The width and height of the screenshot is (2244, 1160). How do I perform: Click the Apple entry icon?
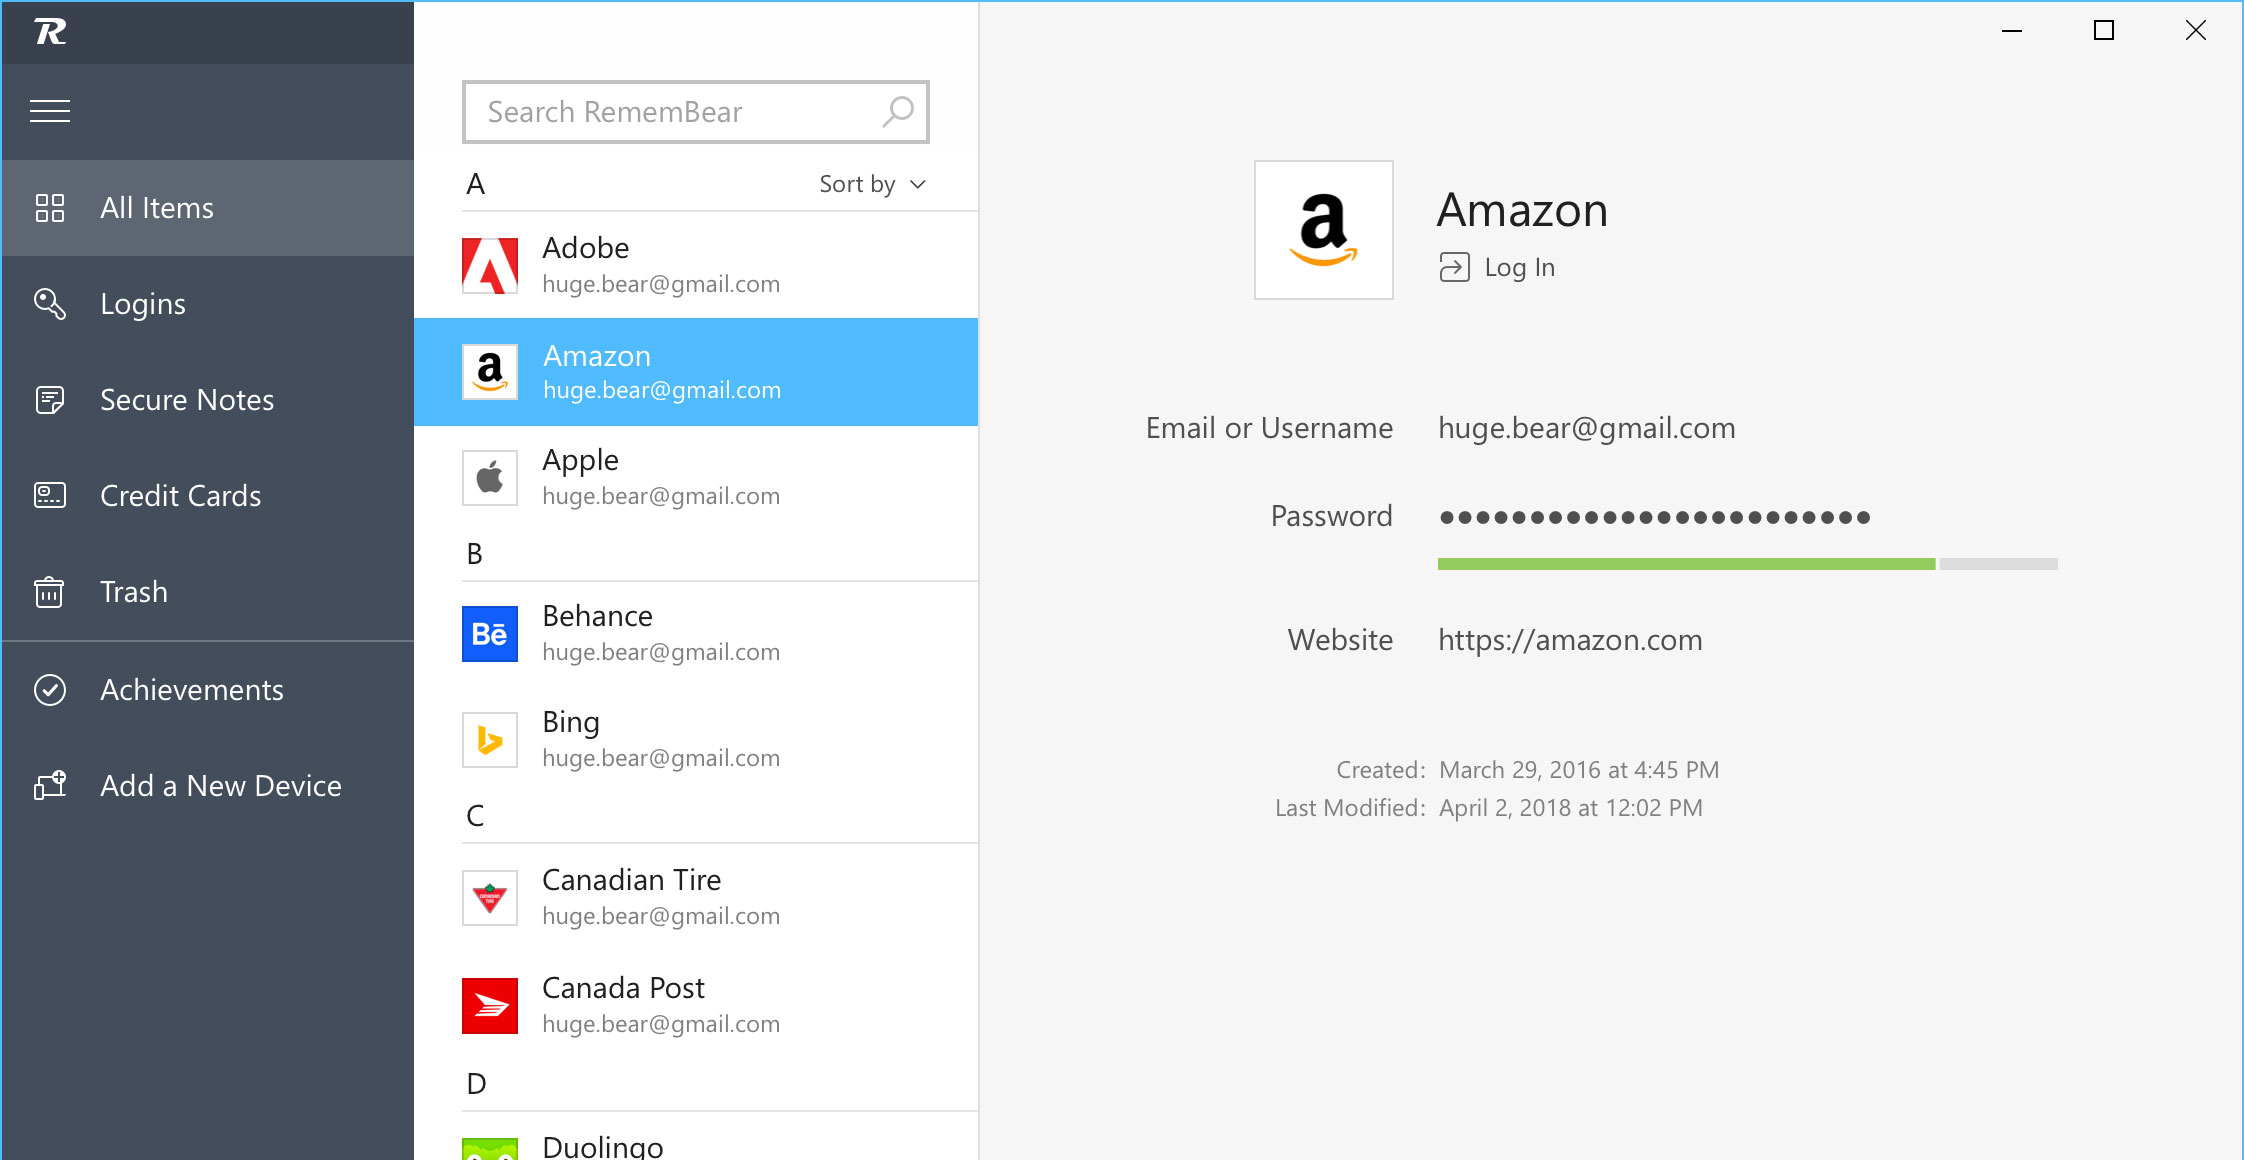tap(490, 478)
